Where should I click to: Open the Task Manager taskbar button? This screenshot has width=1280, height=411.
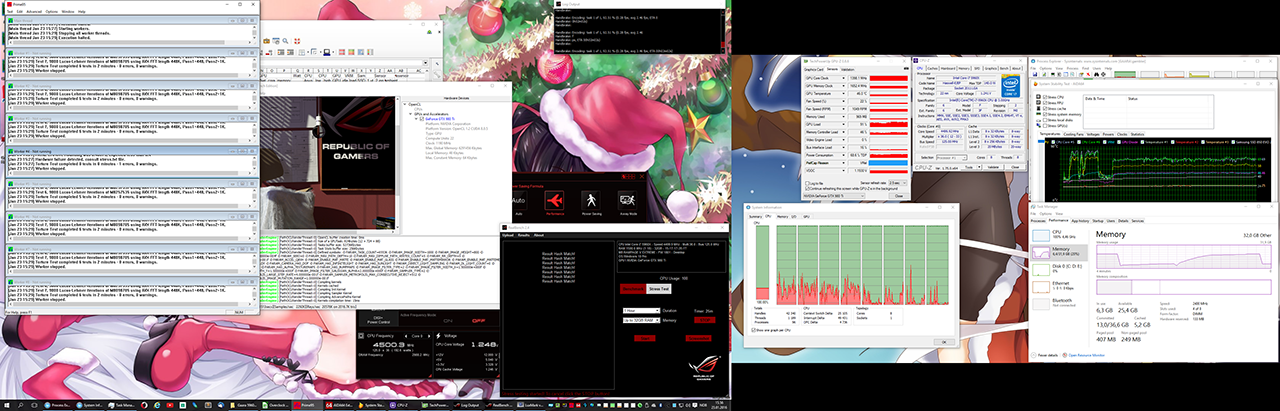pyautogui.click(x=121, y=403)
